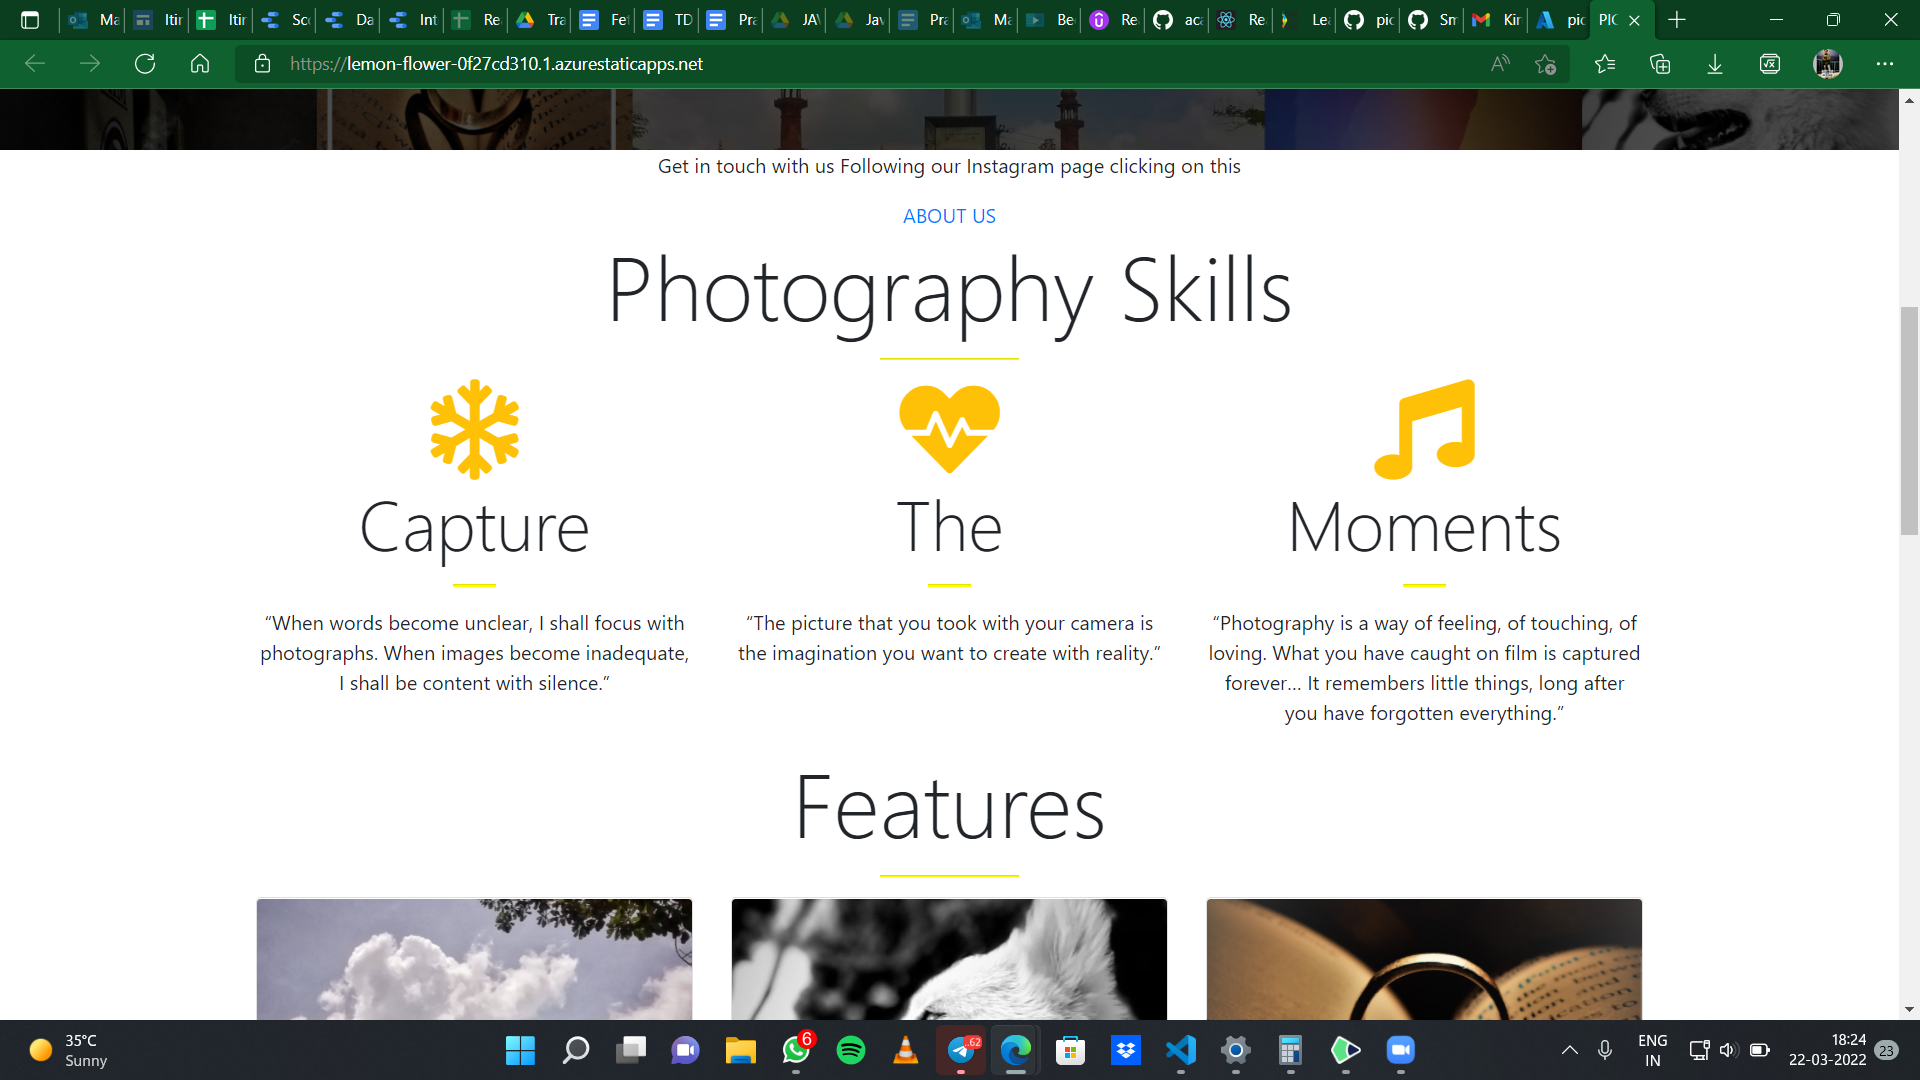Image resolution: width=1920 pixels, height=1080 pixels.
Task: Open the Favorites star-list icon
Action: pyautogui.click(x=1605, y=64)
